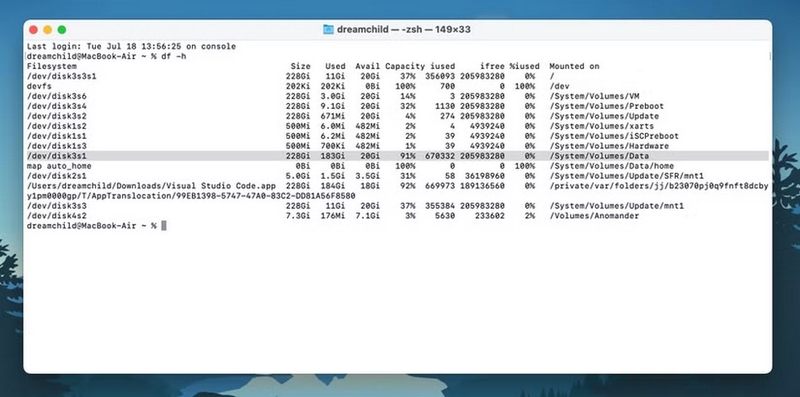Click the 'Size' column header

click(301, 66)
